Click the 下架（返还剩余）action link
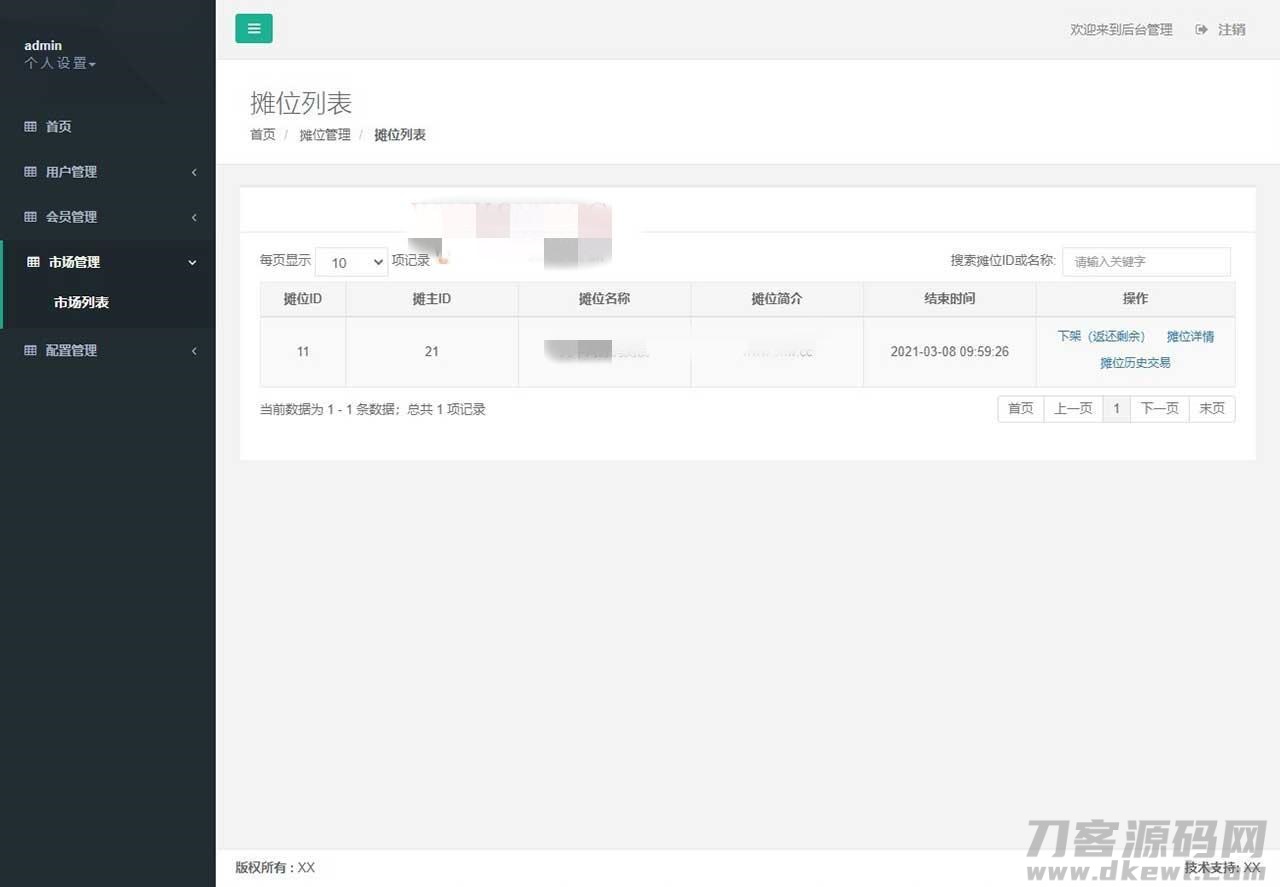The image size is (1280, 887). click(x=1101, y=337)
